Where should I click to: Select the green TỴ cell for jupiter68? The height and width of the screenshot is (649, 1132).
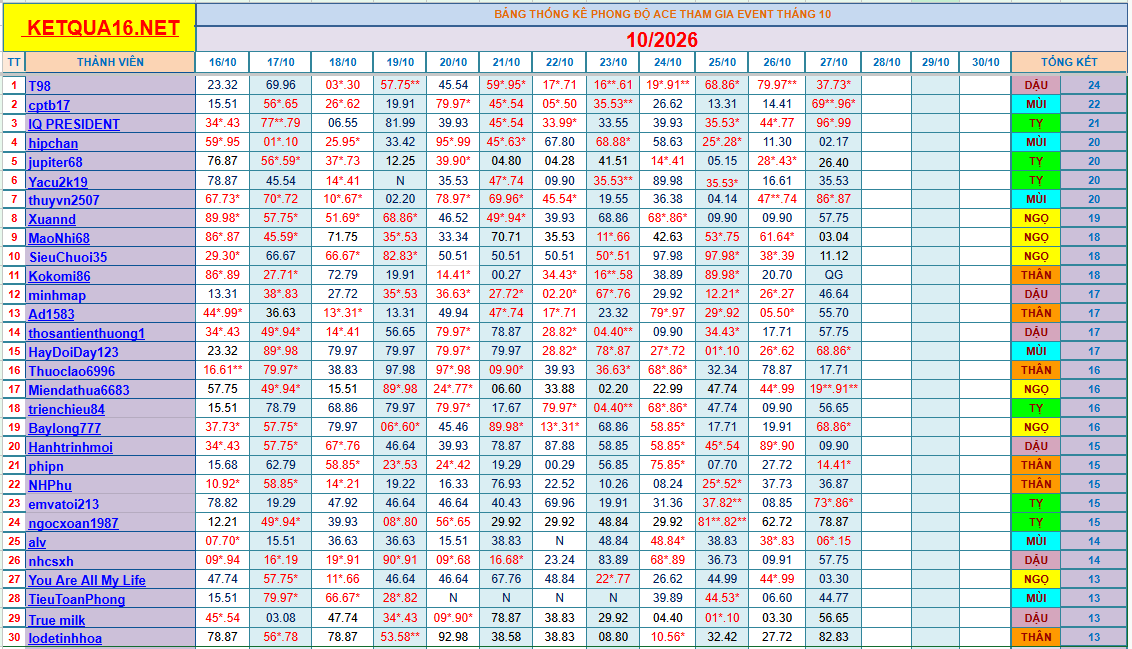(x=1036, y=161)
